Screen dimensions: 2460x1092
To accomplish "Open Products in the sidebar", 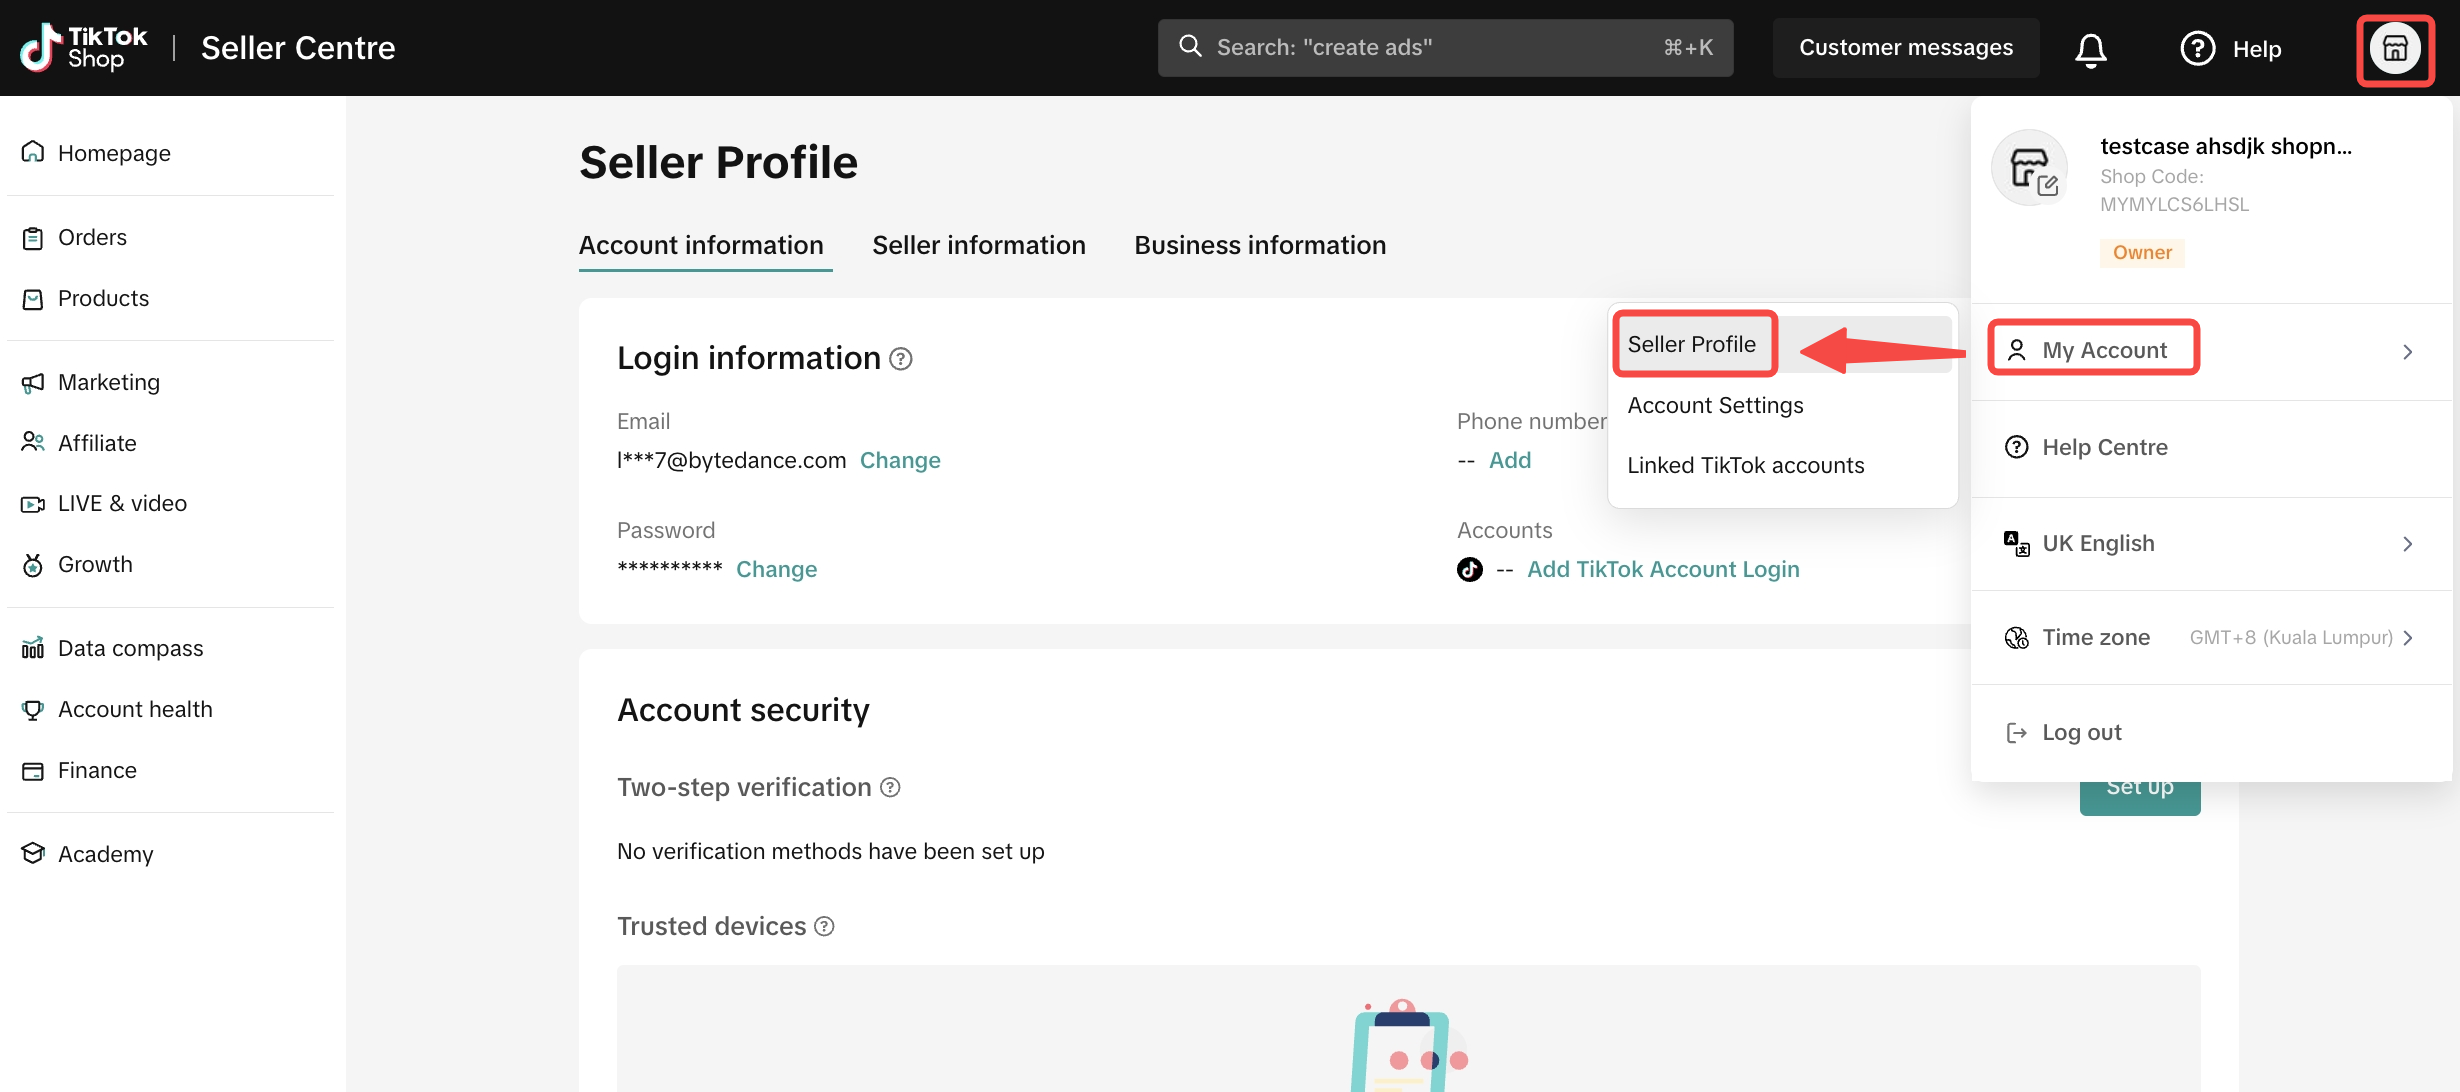I will click(103, 299).
